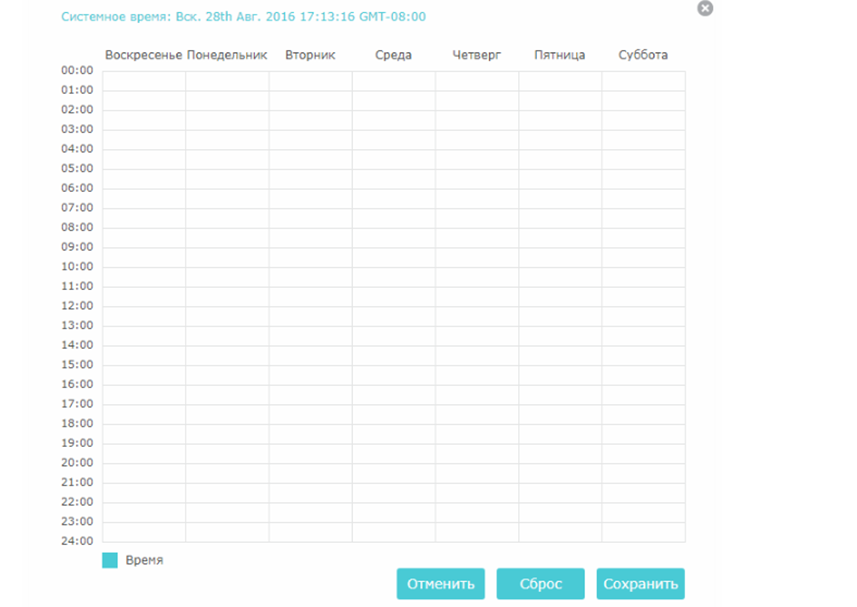Select Понедельник cell at 22:00
This screenshot has width=857, height=607.
click(227, 512)
